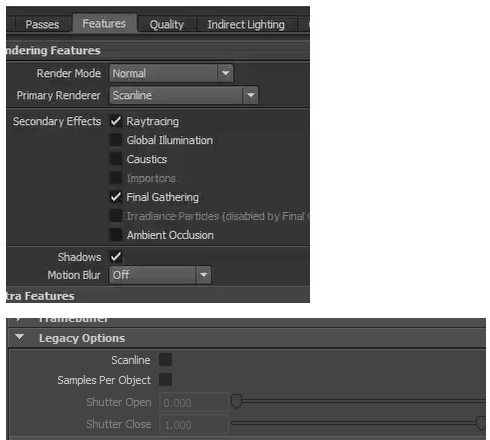Open the Primary Renderer dropdown showing Scanline
This screenshot has height=440, width=490.
[x=184, y=95]
